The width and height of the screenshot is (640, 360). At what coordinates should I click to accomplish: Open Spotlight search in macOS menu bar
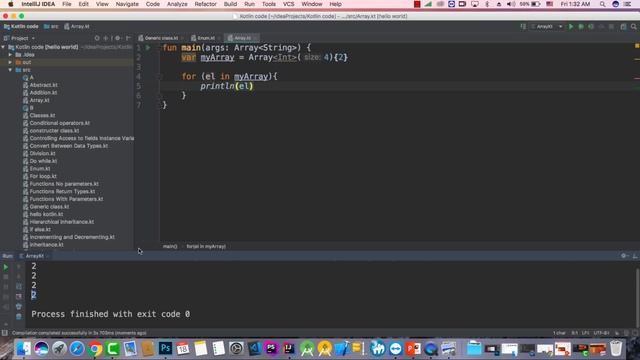click(x=602, y=4)
